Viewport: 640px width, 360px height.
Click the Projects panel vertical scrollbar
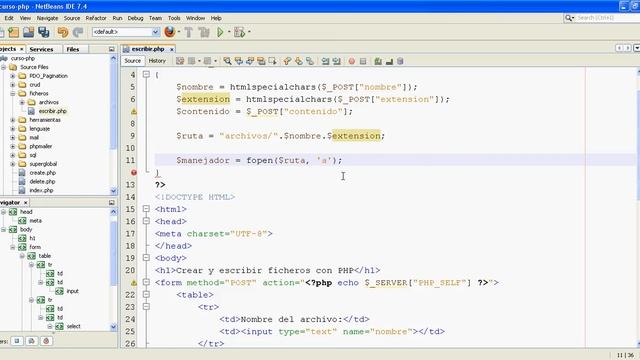point(113,124)
